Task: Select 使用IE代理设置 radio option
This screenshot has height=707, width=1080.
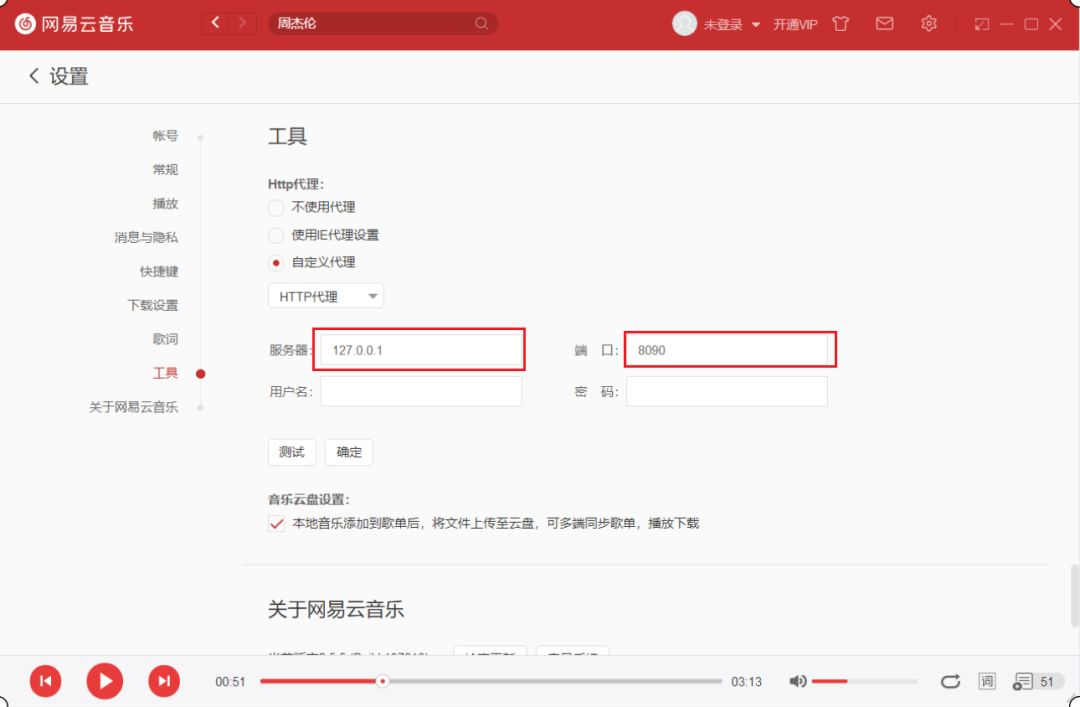Action: click(x=276, y=235)
